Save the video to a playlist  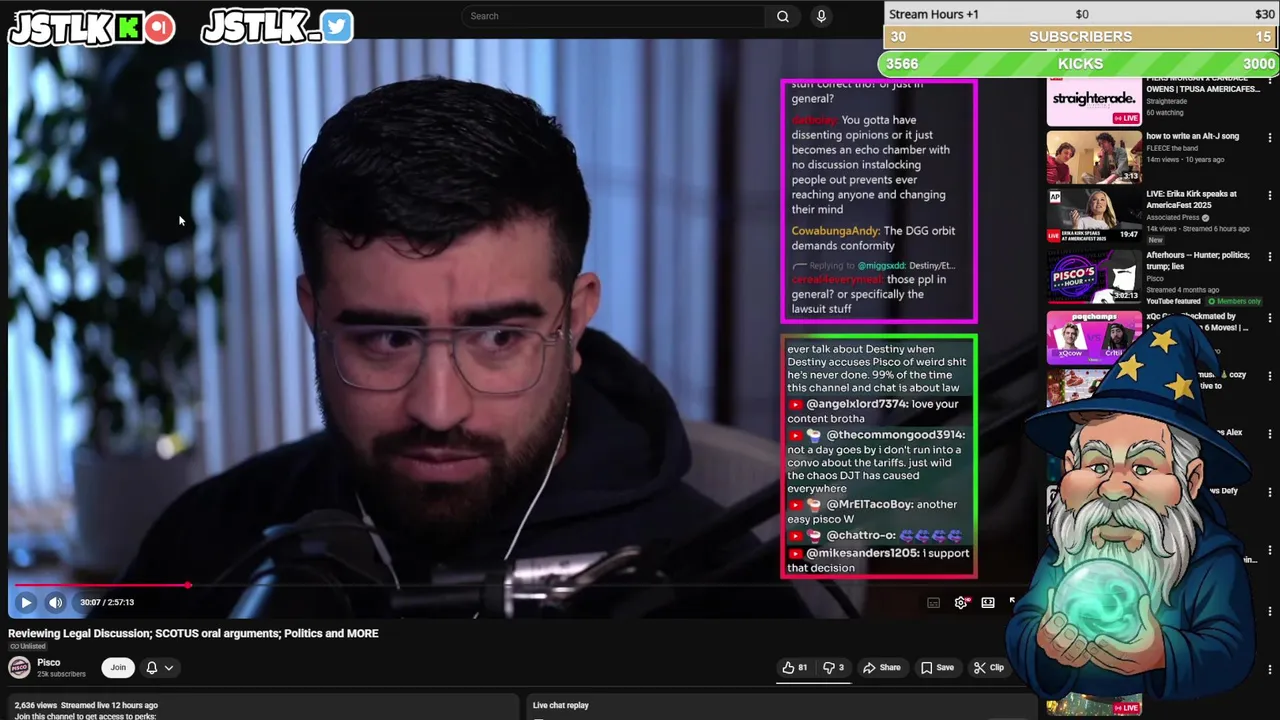pyautogui.click(x=937, y=667)
